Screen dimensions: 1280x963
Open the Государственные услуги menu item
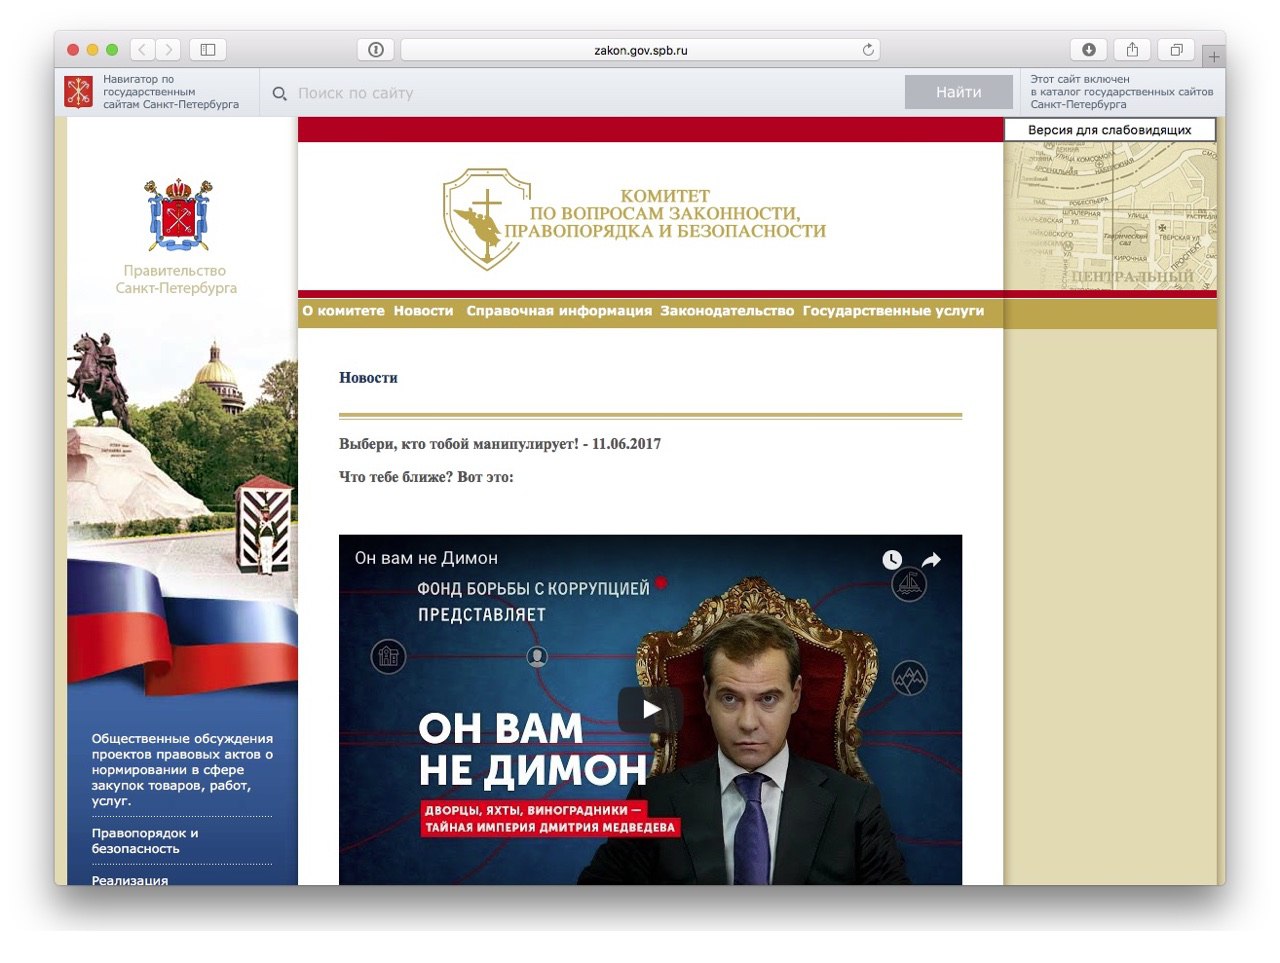tap(893, 311)
